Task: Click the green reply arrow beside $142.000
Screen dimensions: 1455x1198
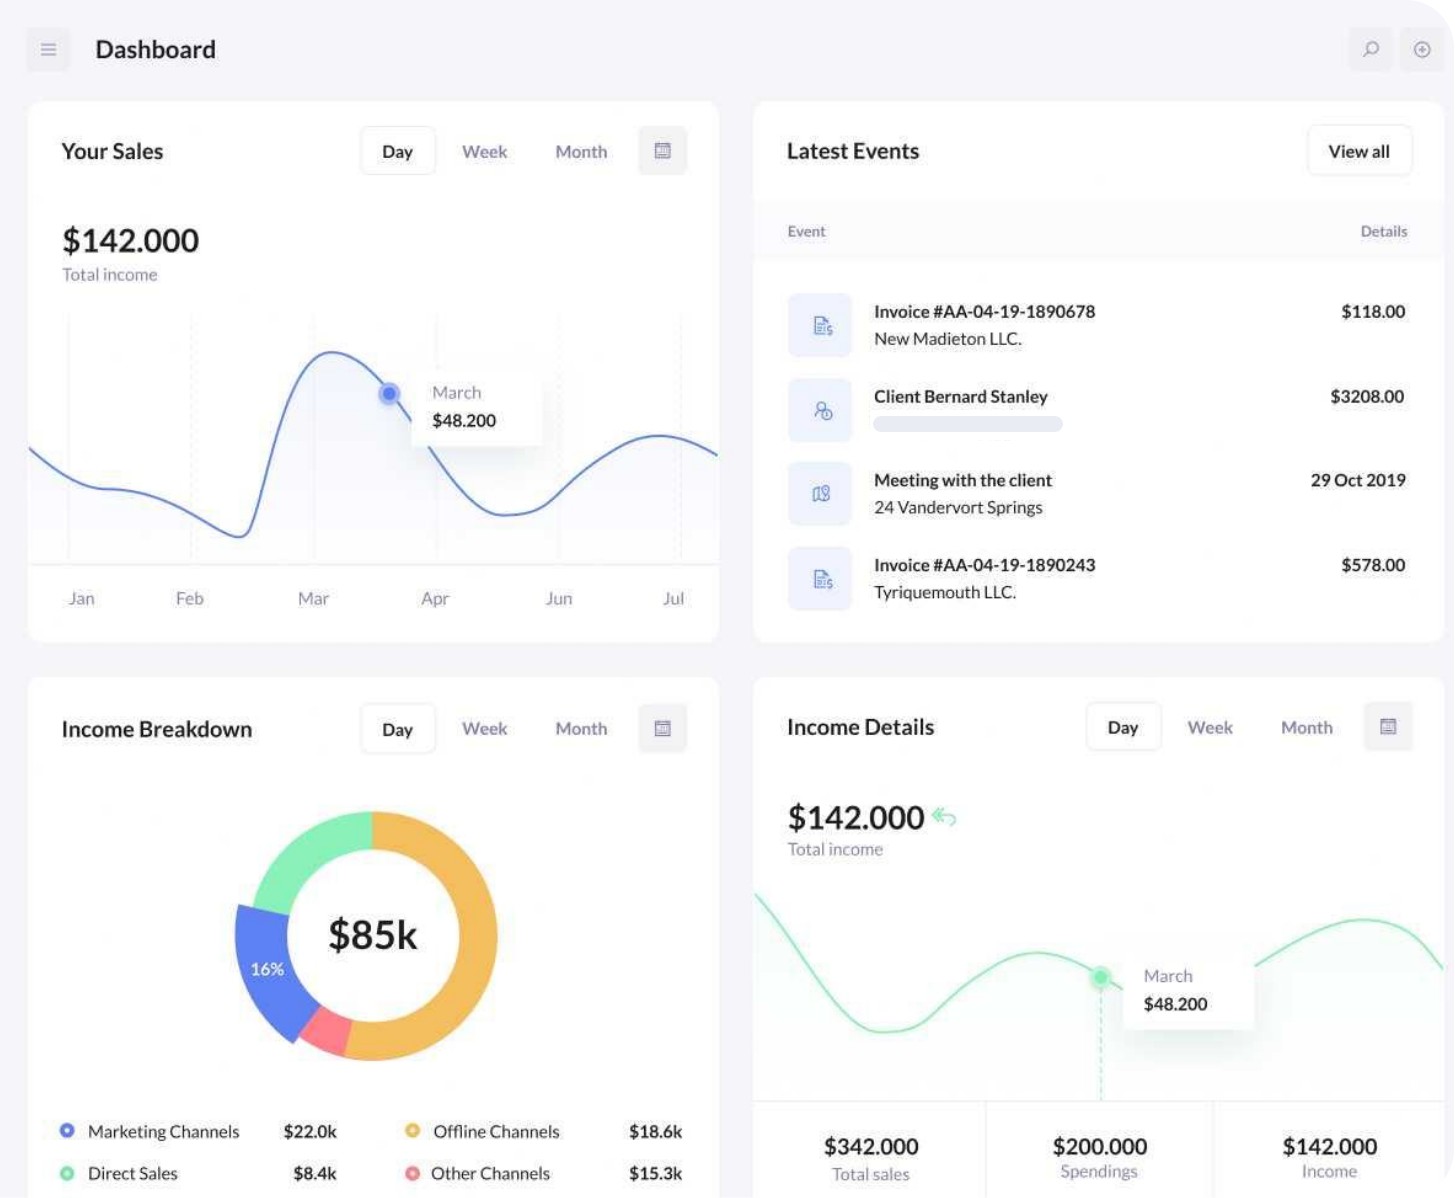Action: pos(944,817)
